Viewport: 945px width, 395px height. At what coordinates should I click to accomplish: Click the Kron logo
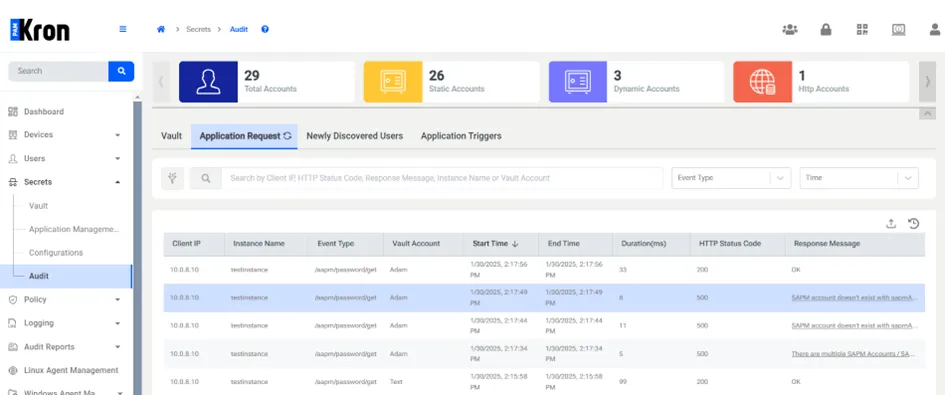[x=40, y=30]
